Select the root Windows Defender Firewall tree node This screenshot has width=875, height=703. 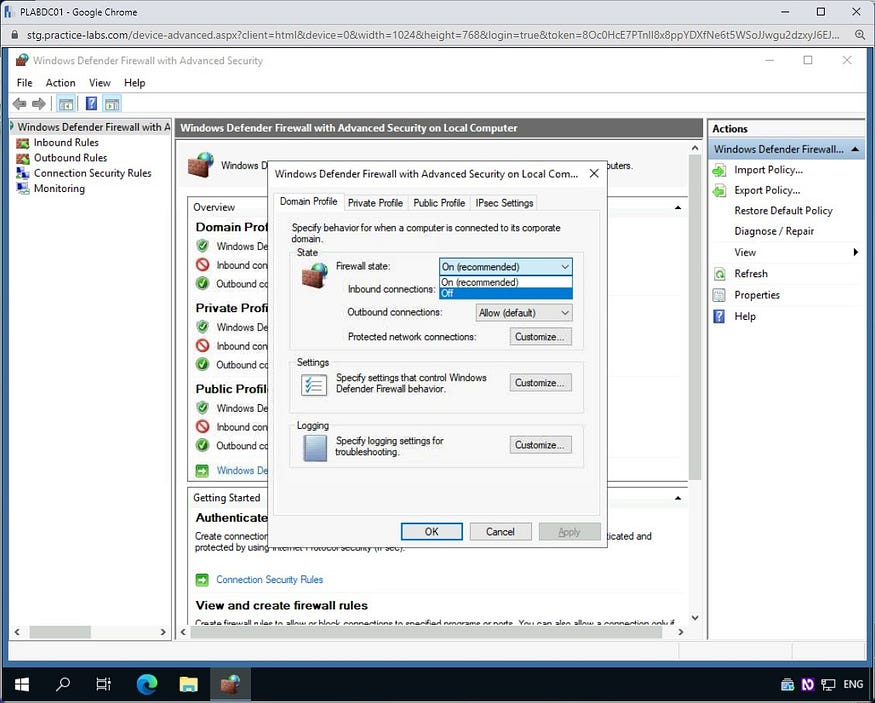click(93, 127)
